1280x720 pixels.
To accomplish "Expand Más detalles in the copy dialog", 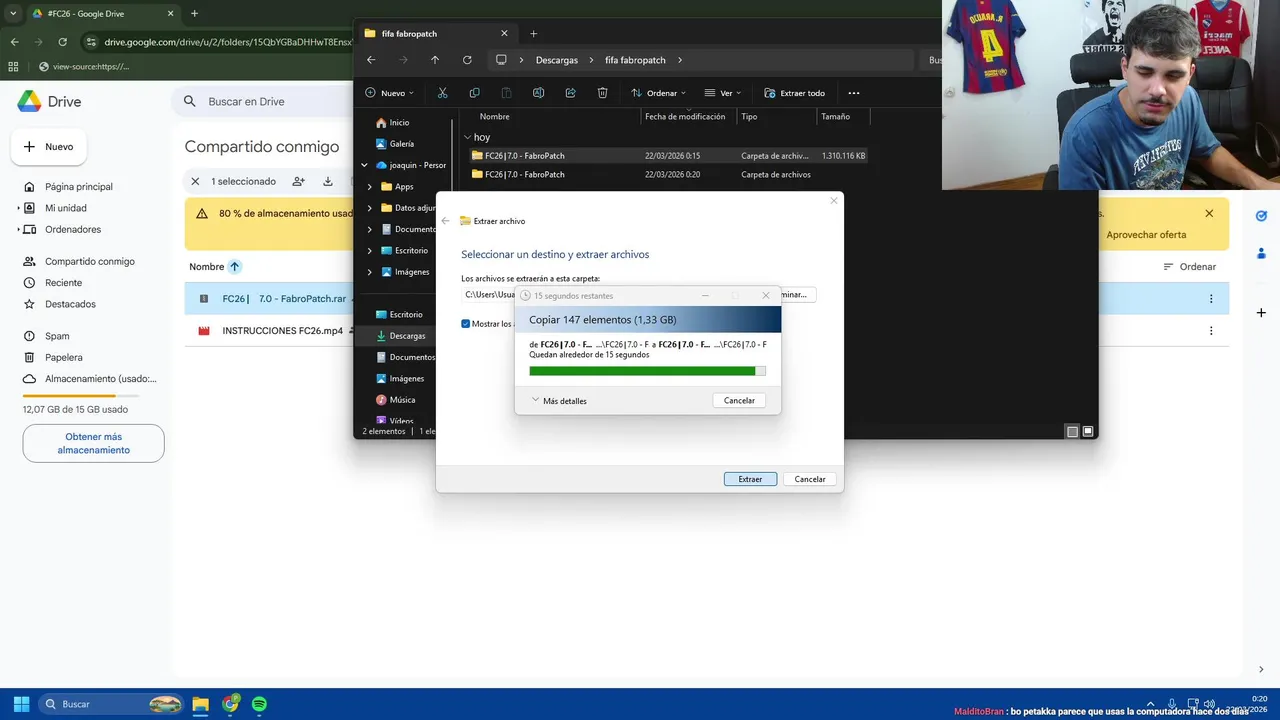I will pyautogui.click(x=560, y=400).
